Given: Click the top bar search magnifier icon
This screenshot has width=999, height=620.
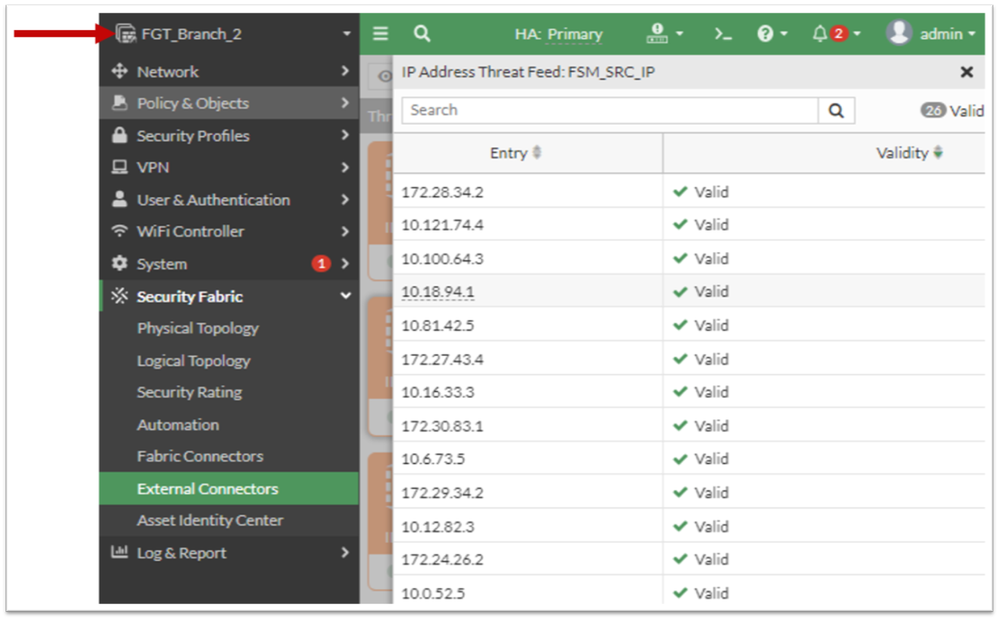Looking at the screenshot, I should [422, 34].
